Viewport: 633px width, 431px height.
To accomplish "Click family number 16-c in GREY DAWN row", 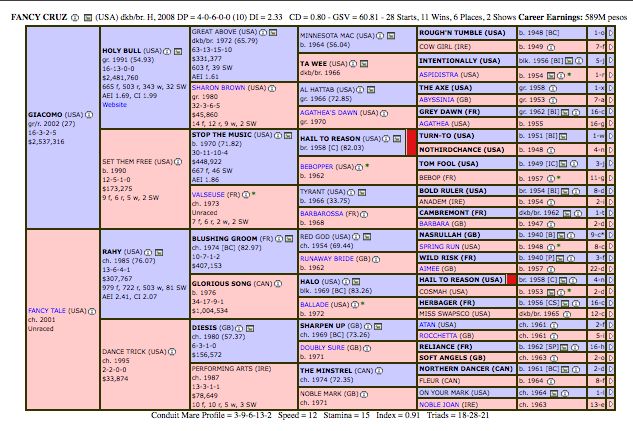I will (597, 112).
